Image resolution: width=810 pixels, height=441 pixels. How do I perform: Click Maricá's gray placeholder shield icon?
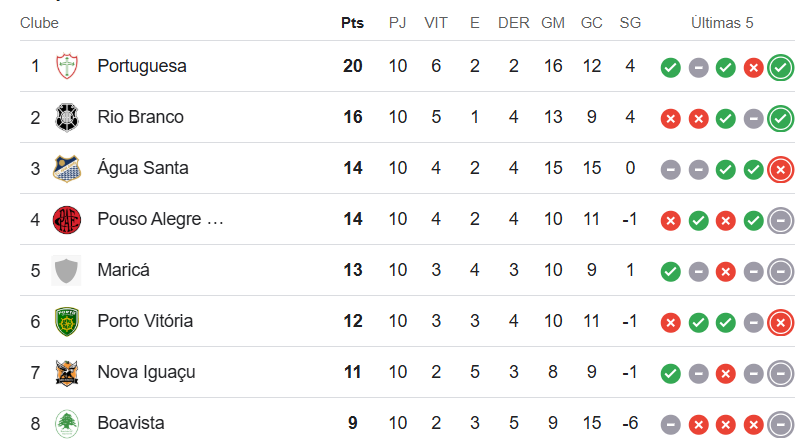67,271
